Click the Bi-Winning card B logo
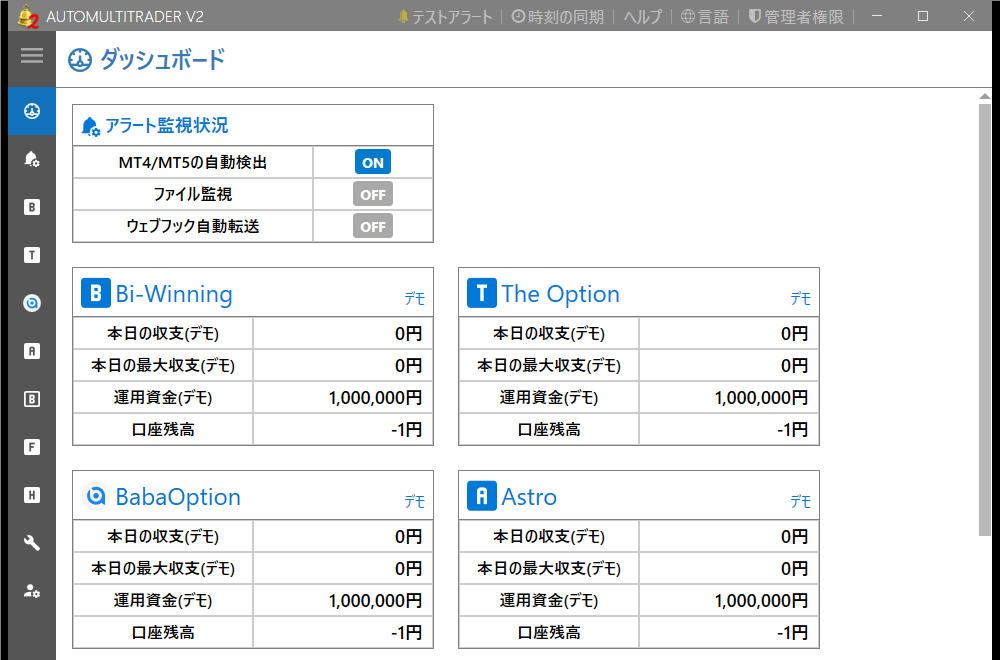1000x660 pixels. point(96,293)
